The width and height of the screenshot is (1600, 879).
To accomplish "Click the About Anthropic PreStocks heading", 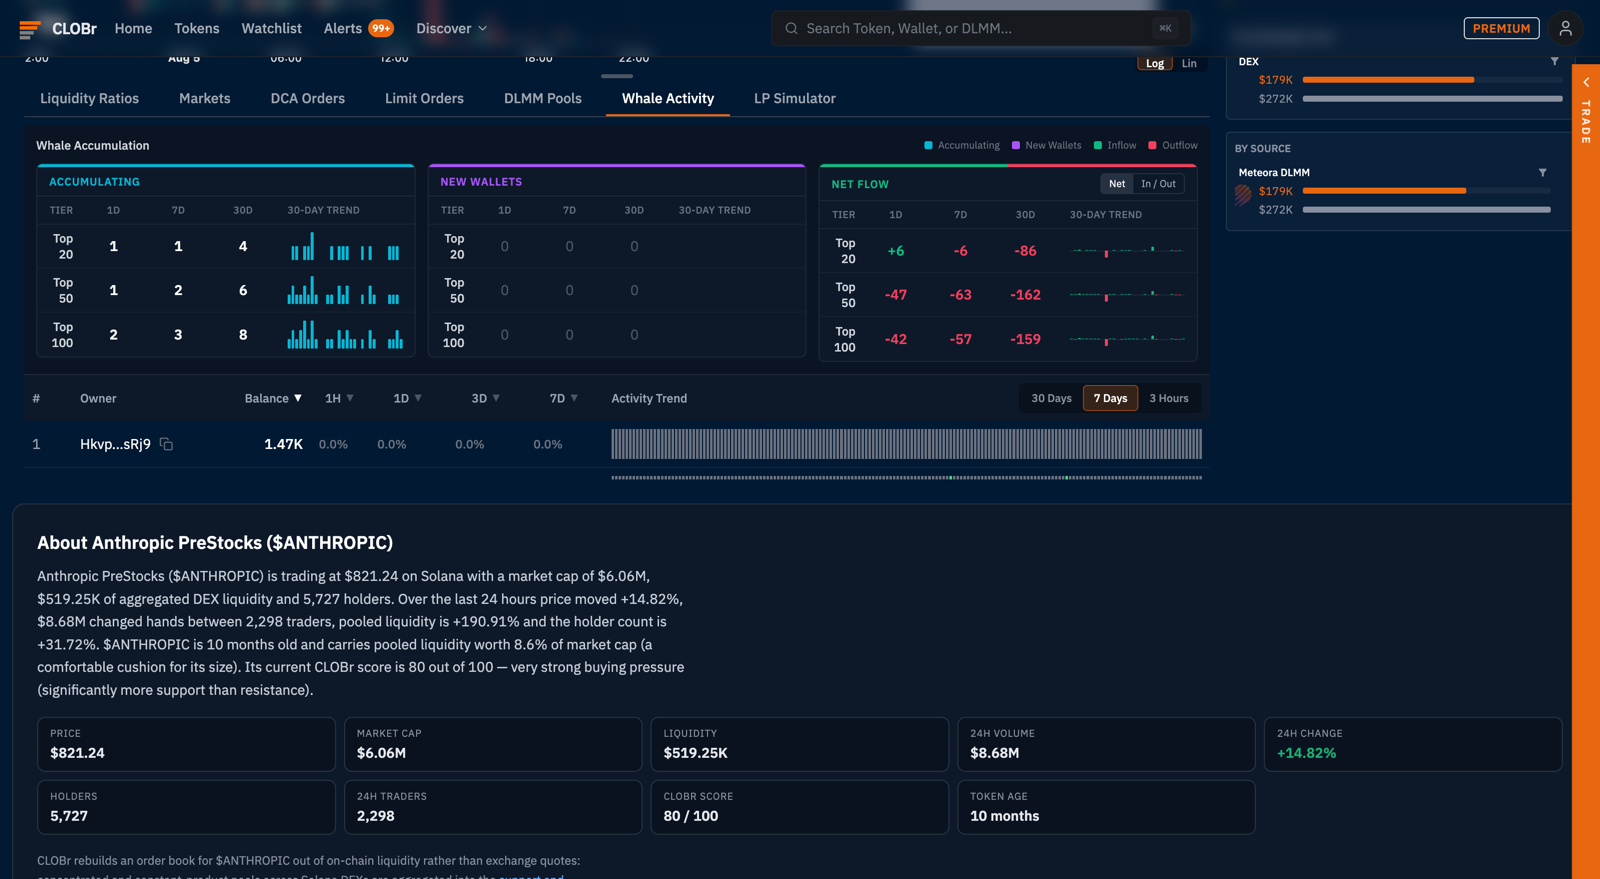I will (215, 543).
